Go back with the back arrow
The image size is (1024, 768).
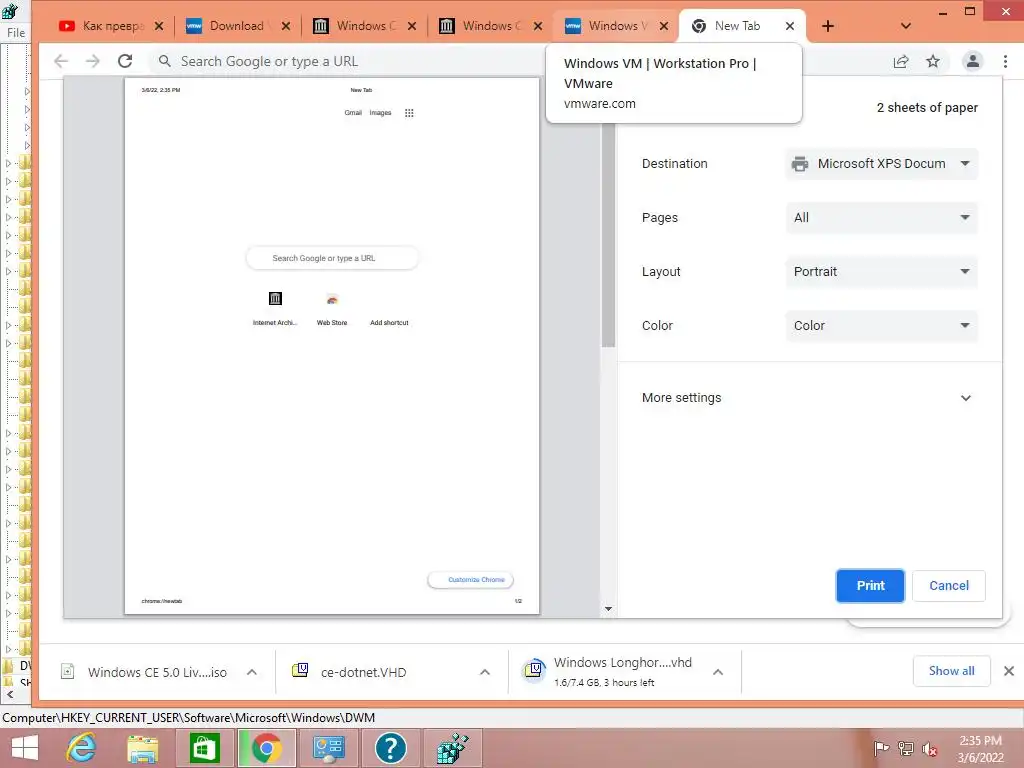[61, 61]
